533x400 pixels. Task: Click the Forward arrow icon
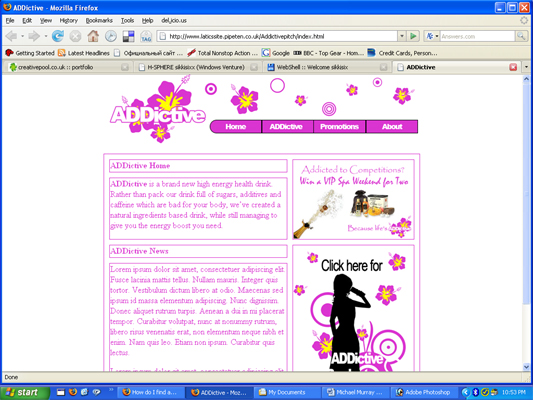(x=34, y=36)
